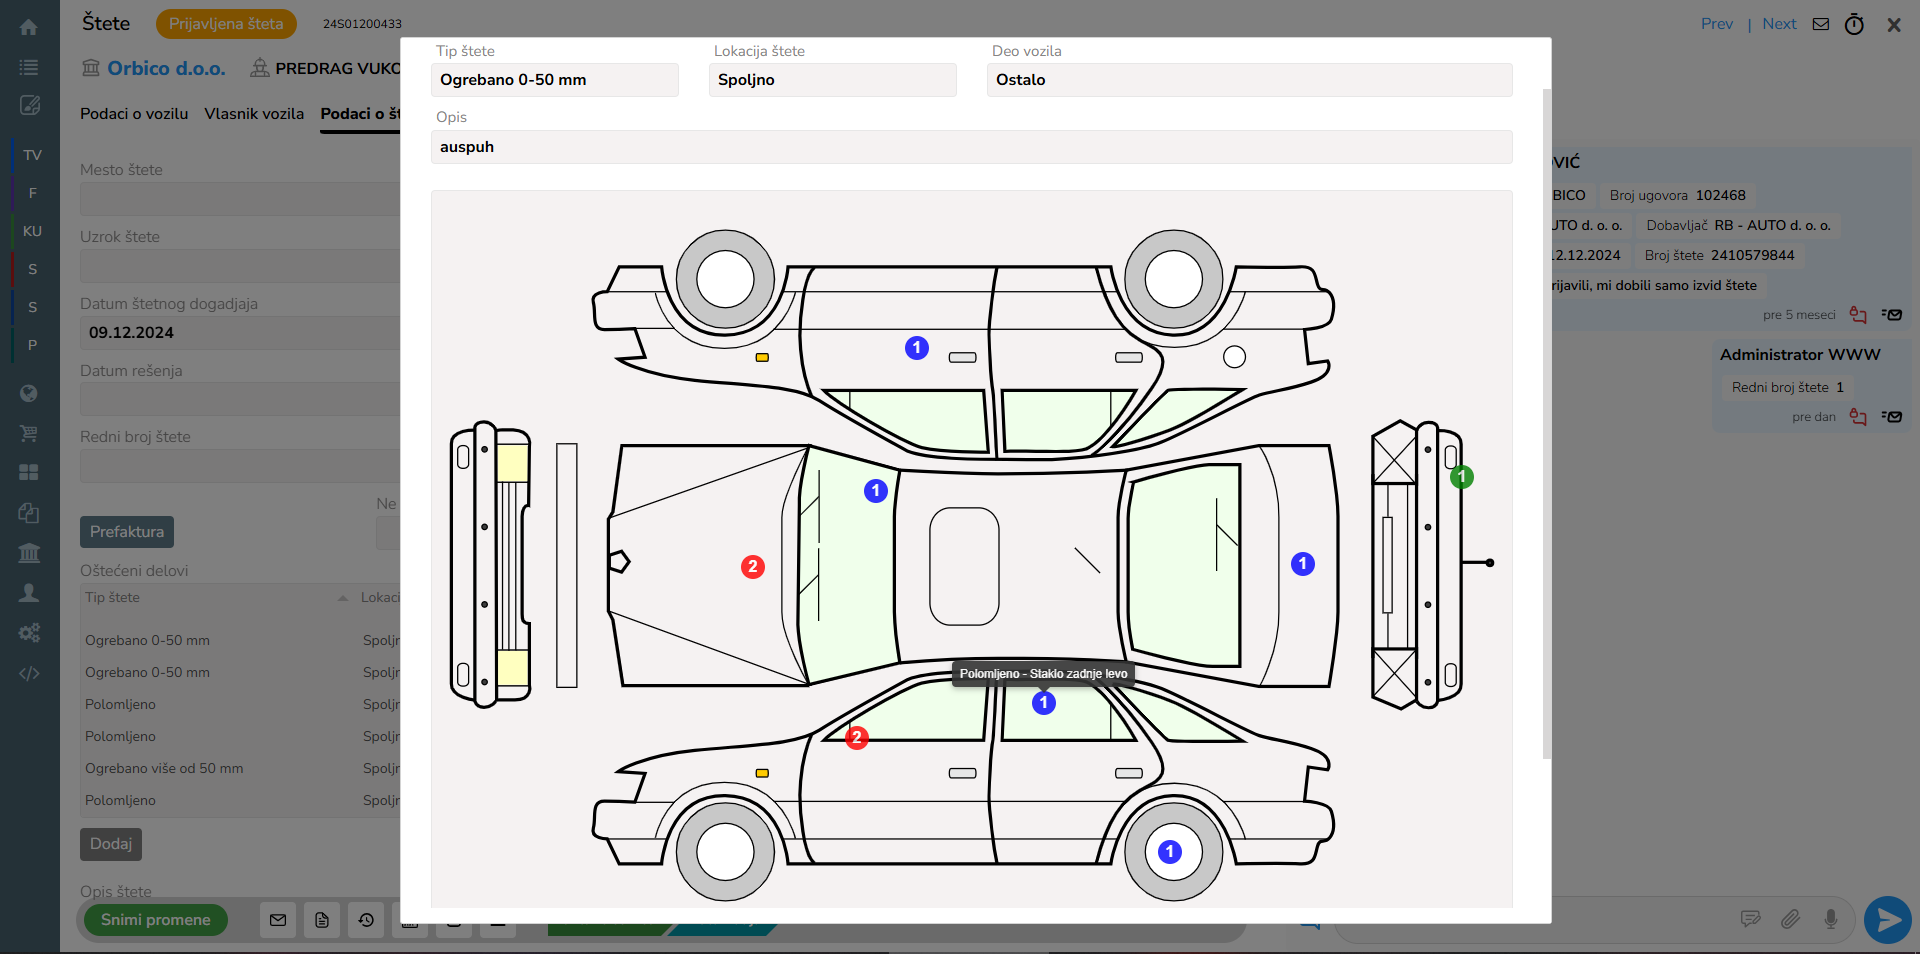
Task: Open the shopping cart sidebar icon
Action: tap(29, 433)
